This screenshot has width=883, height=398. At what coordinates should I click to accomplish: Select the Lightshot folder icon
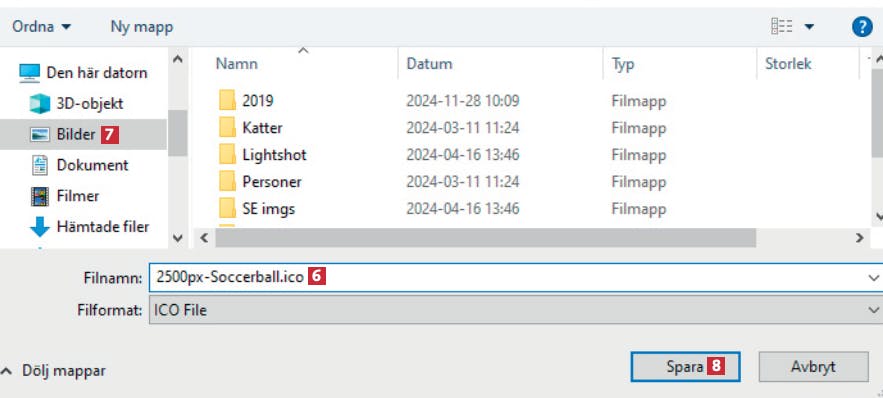[228, 154]
